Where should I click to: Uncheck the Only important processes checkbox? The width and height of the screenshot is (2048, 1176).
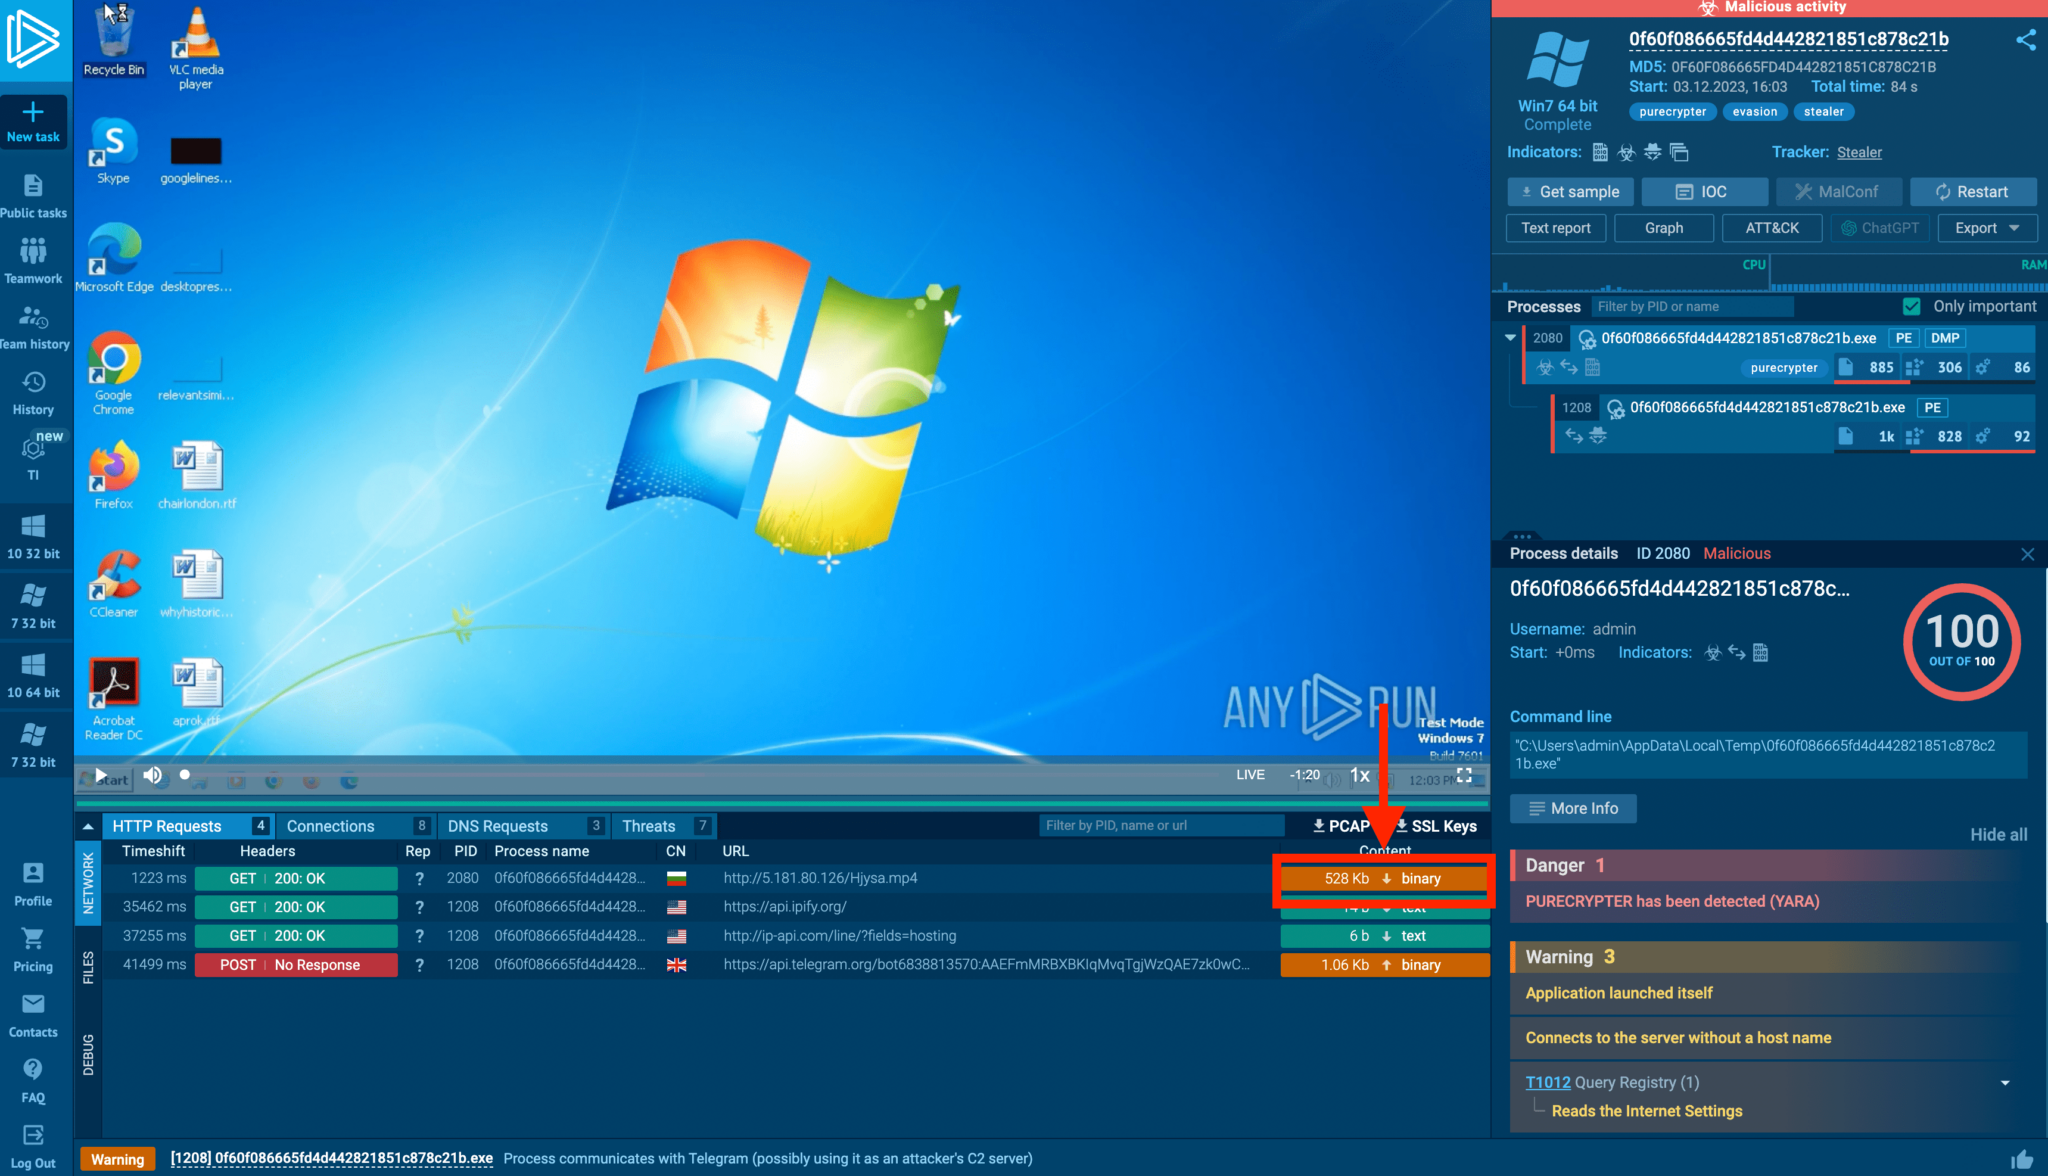pyautogui.click(x=1912, y=306)
